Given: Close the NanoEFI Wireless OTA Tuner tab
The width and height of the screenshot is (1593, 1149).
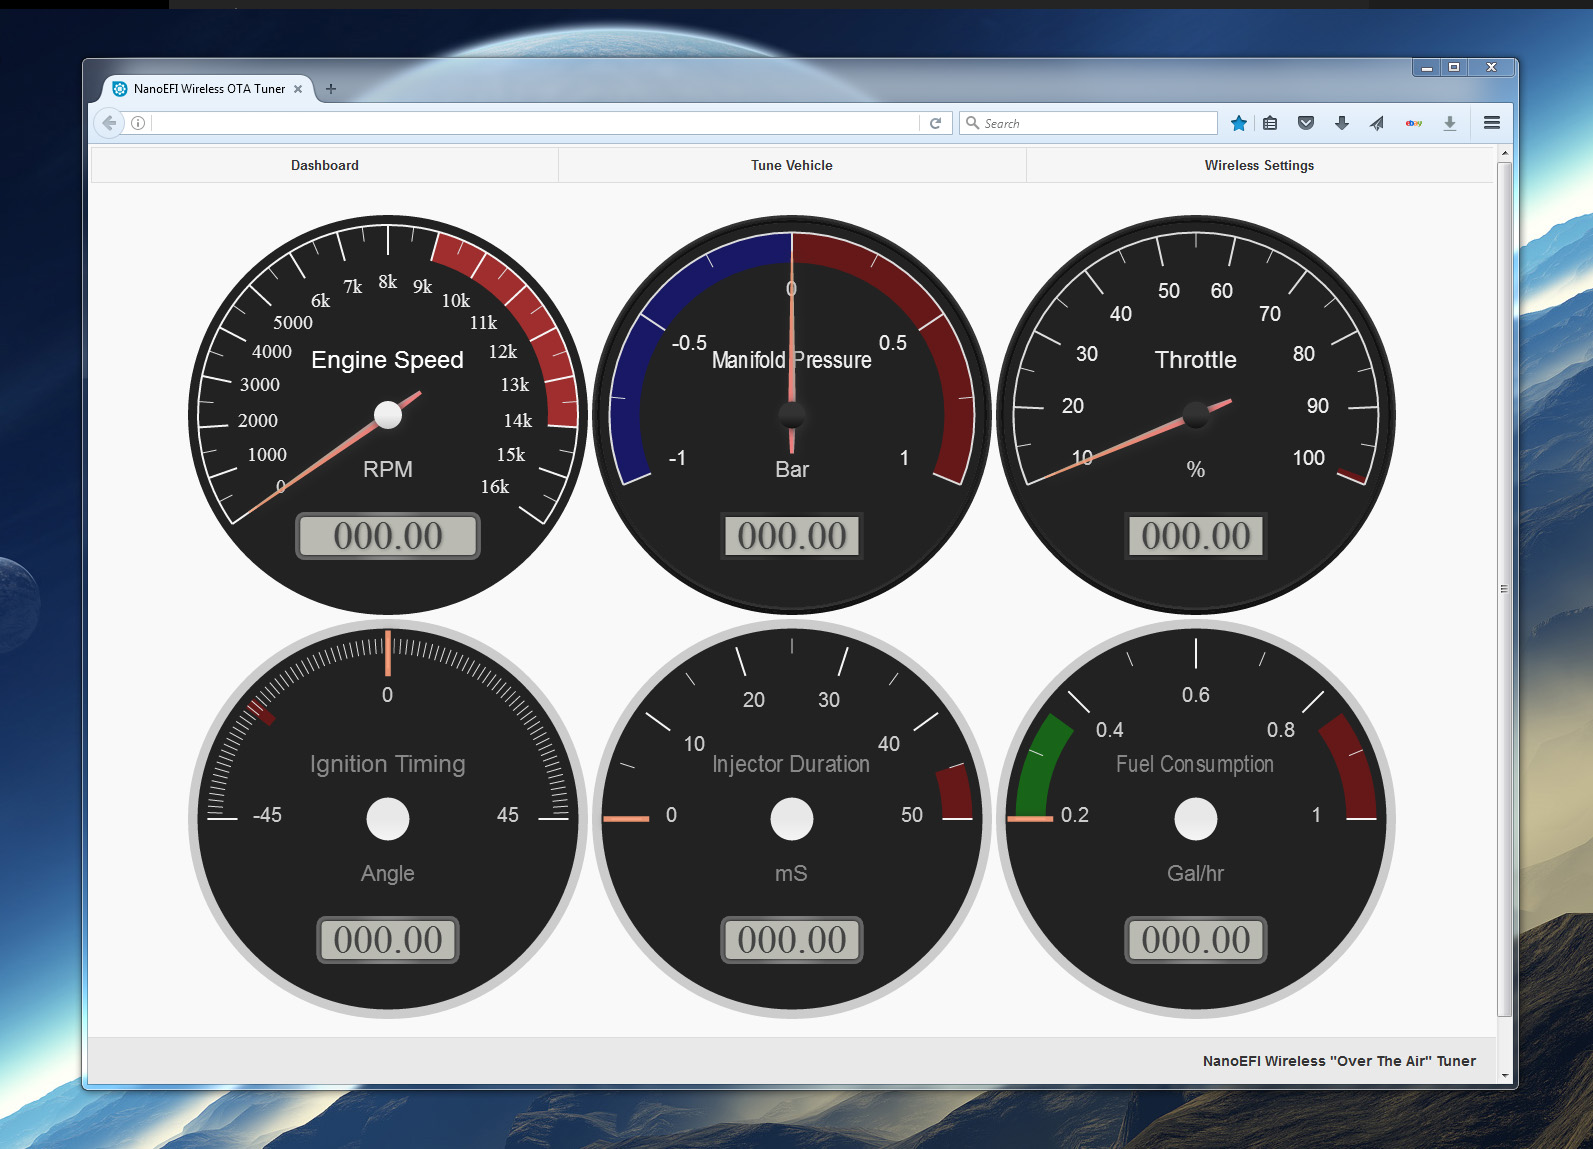Looking at the screenshot, I should tap(298, 89).
